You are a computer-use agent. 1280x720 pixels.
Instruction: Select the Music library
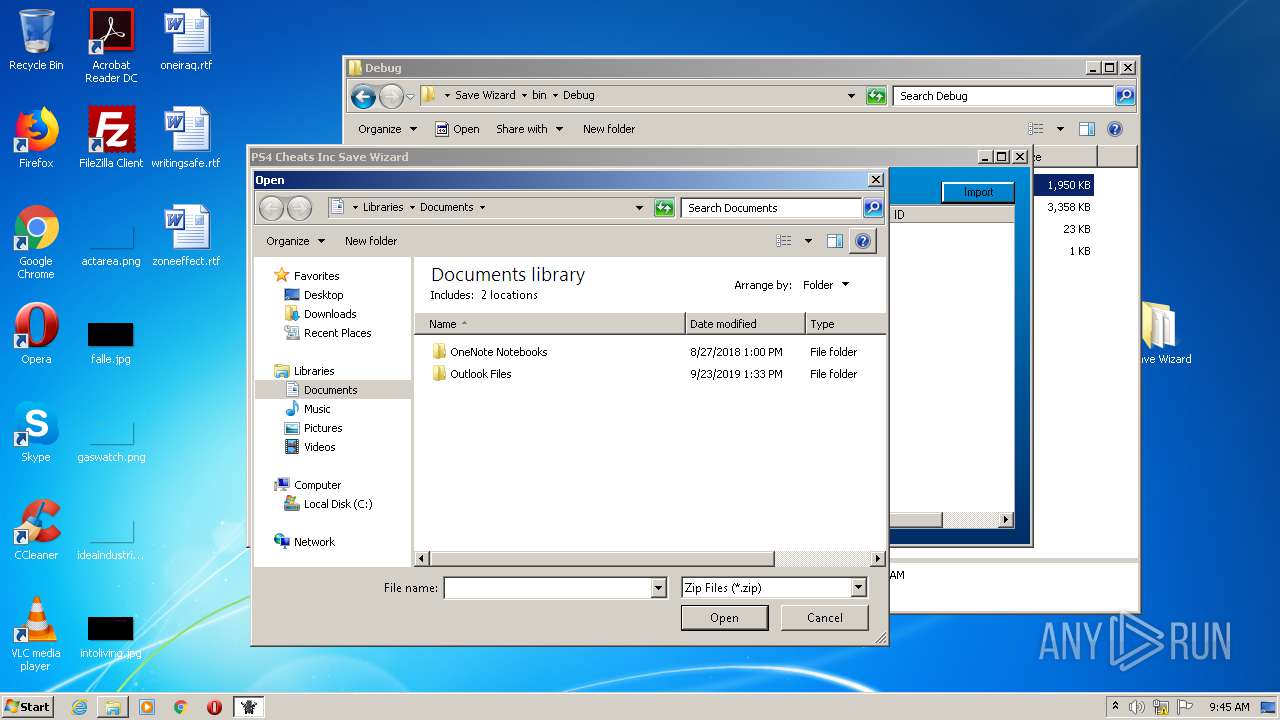pos(317,409)
